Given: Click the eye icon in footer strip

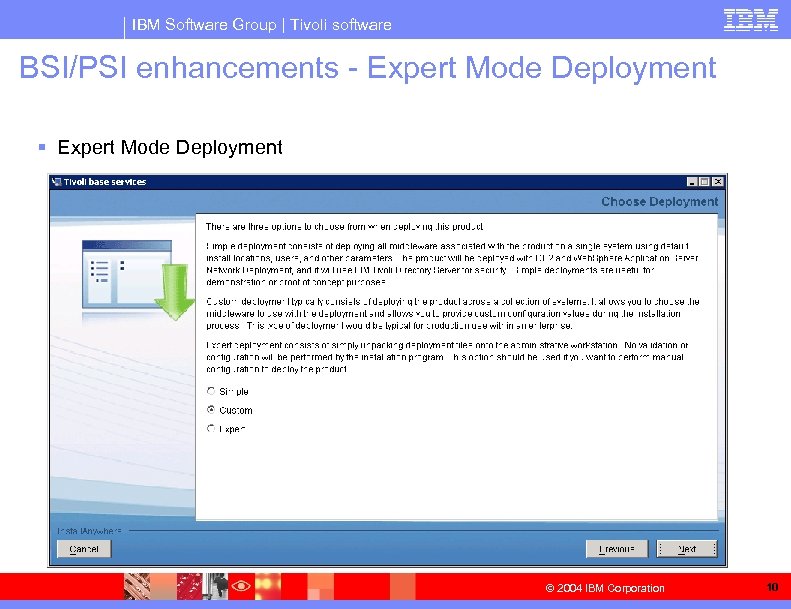Looking at the screenshot, I should [x=241, y=586].
